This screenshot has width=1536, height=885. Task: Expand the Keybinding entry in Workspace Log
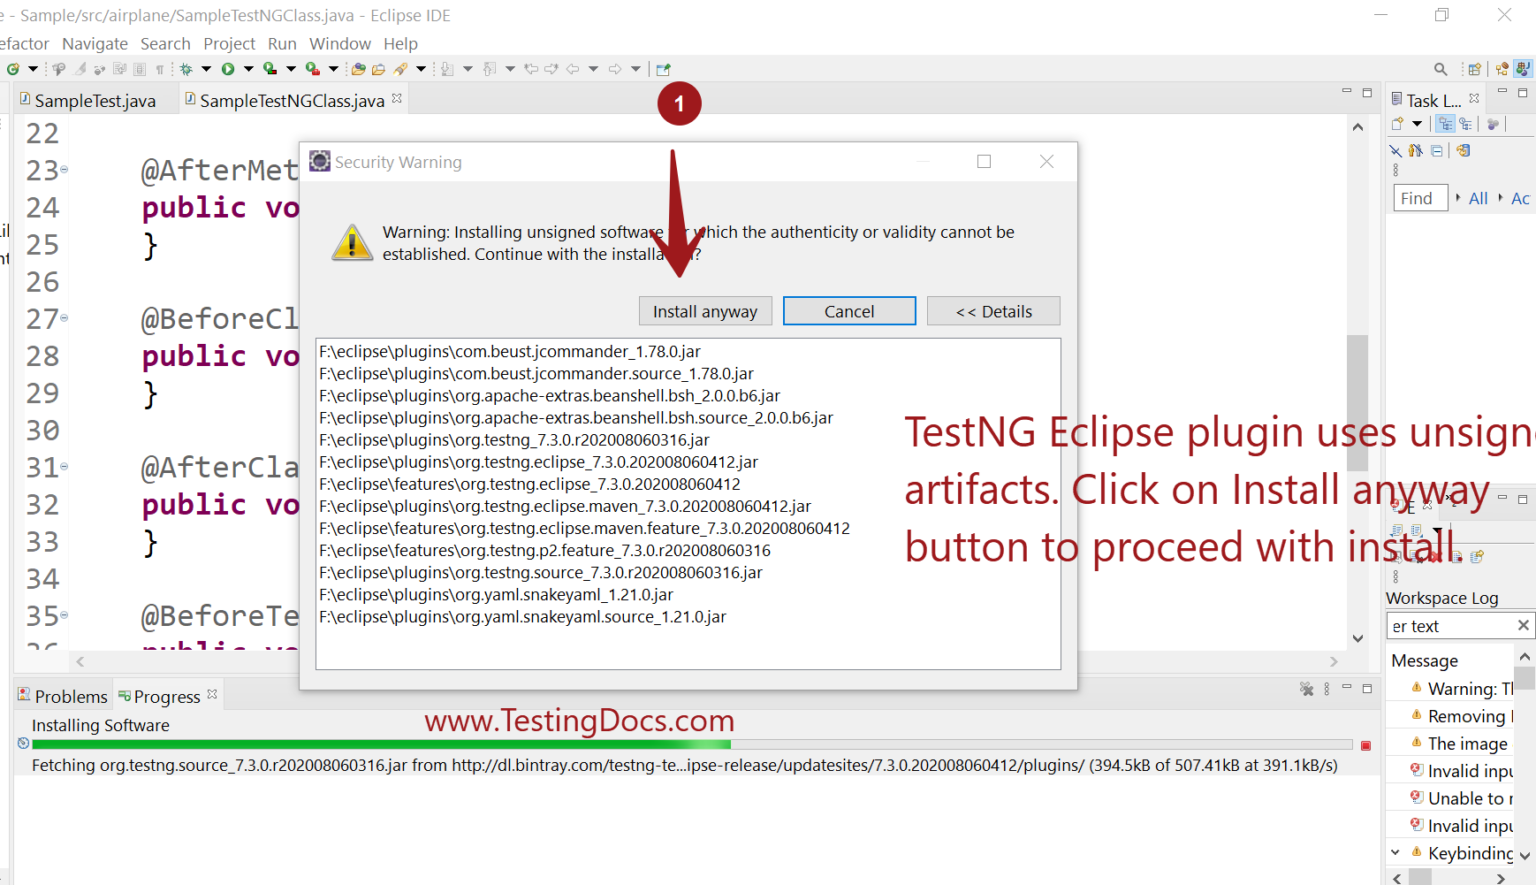pyautogui.click(x=1396, y=853)
